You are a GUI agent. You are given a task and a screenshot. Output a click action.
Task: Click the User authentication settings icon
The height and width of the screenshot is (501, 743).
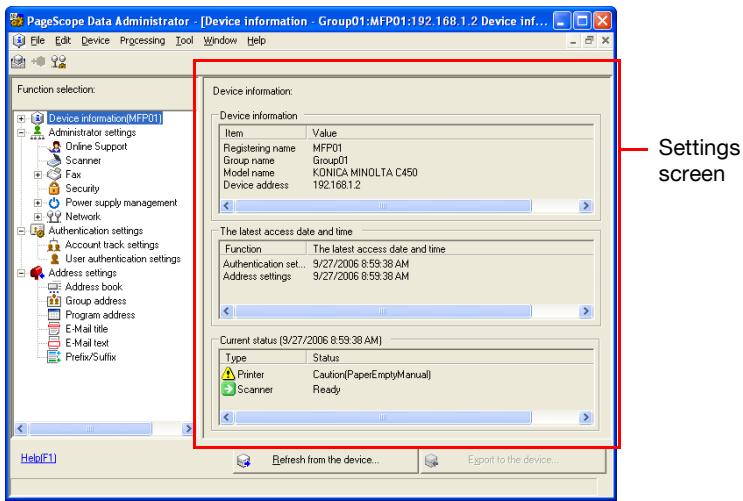click(54, 259)
